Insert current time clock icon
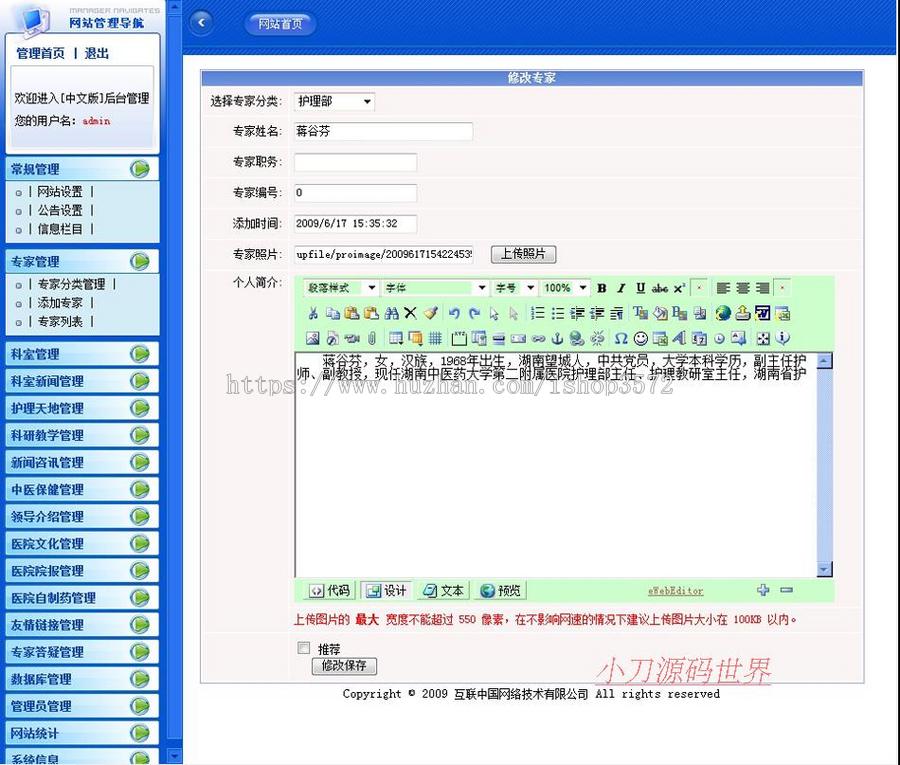 pyautogui.click(x=719, y=339)
